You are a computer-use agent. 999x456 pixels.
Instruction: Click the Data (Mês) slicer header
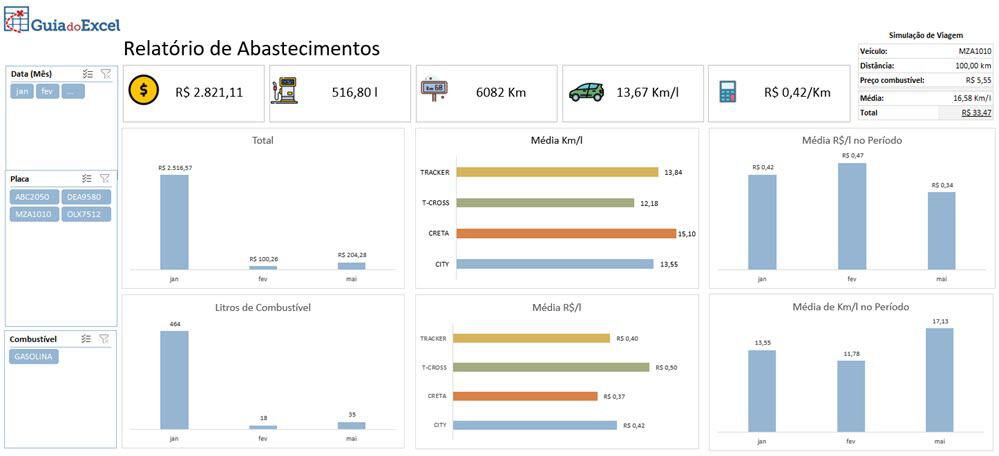31,74
